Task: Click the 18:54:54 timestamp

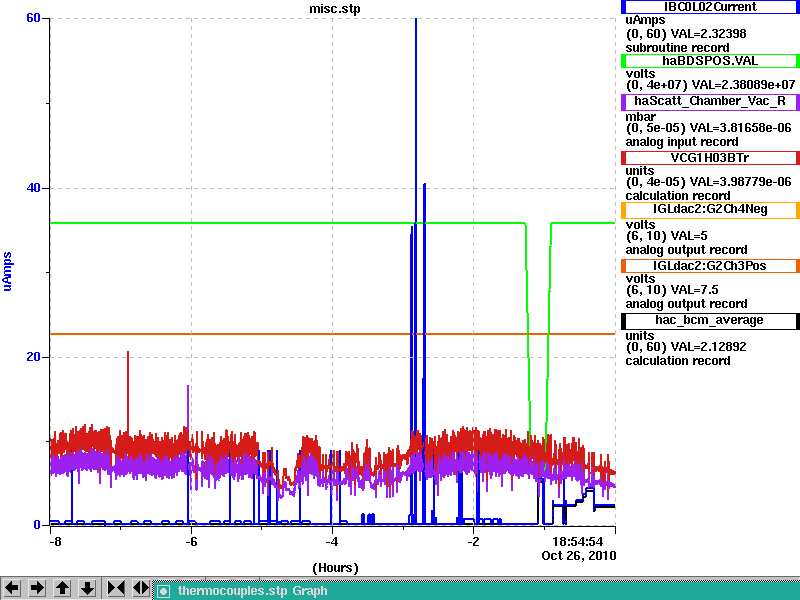Action: coord(578,541)
